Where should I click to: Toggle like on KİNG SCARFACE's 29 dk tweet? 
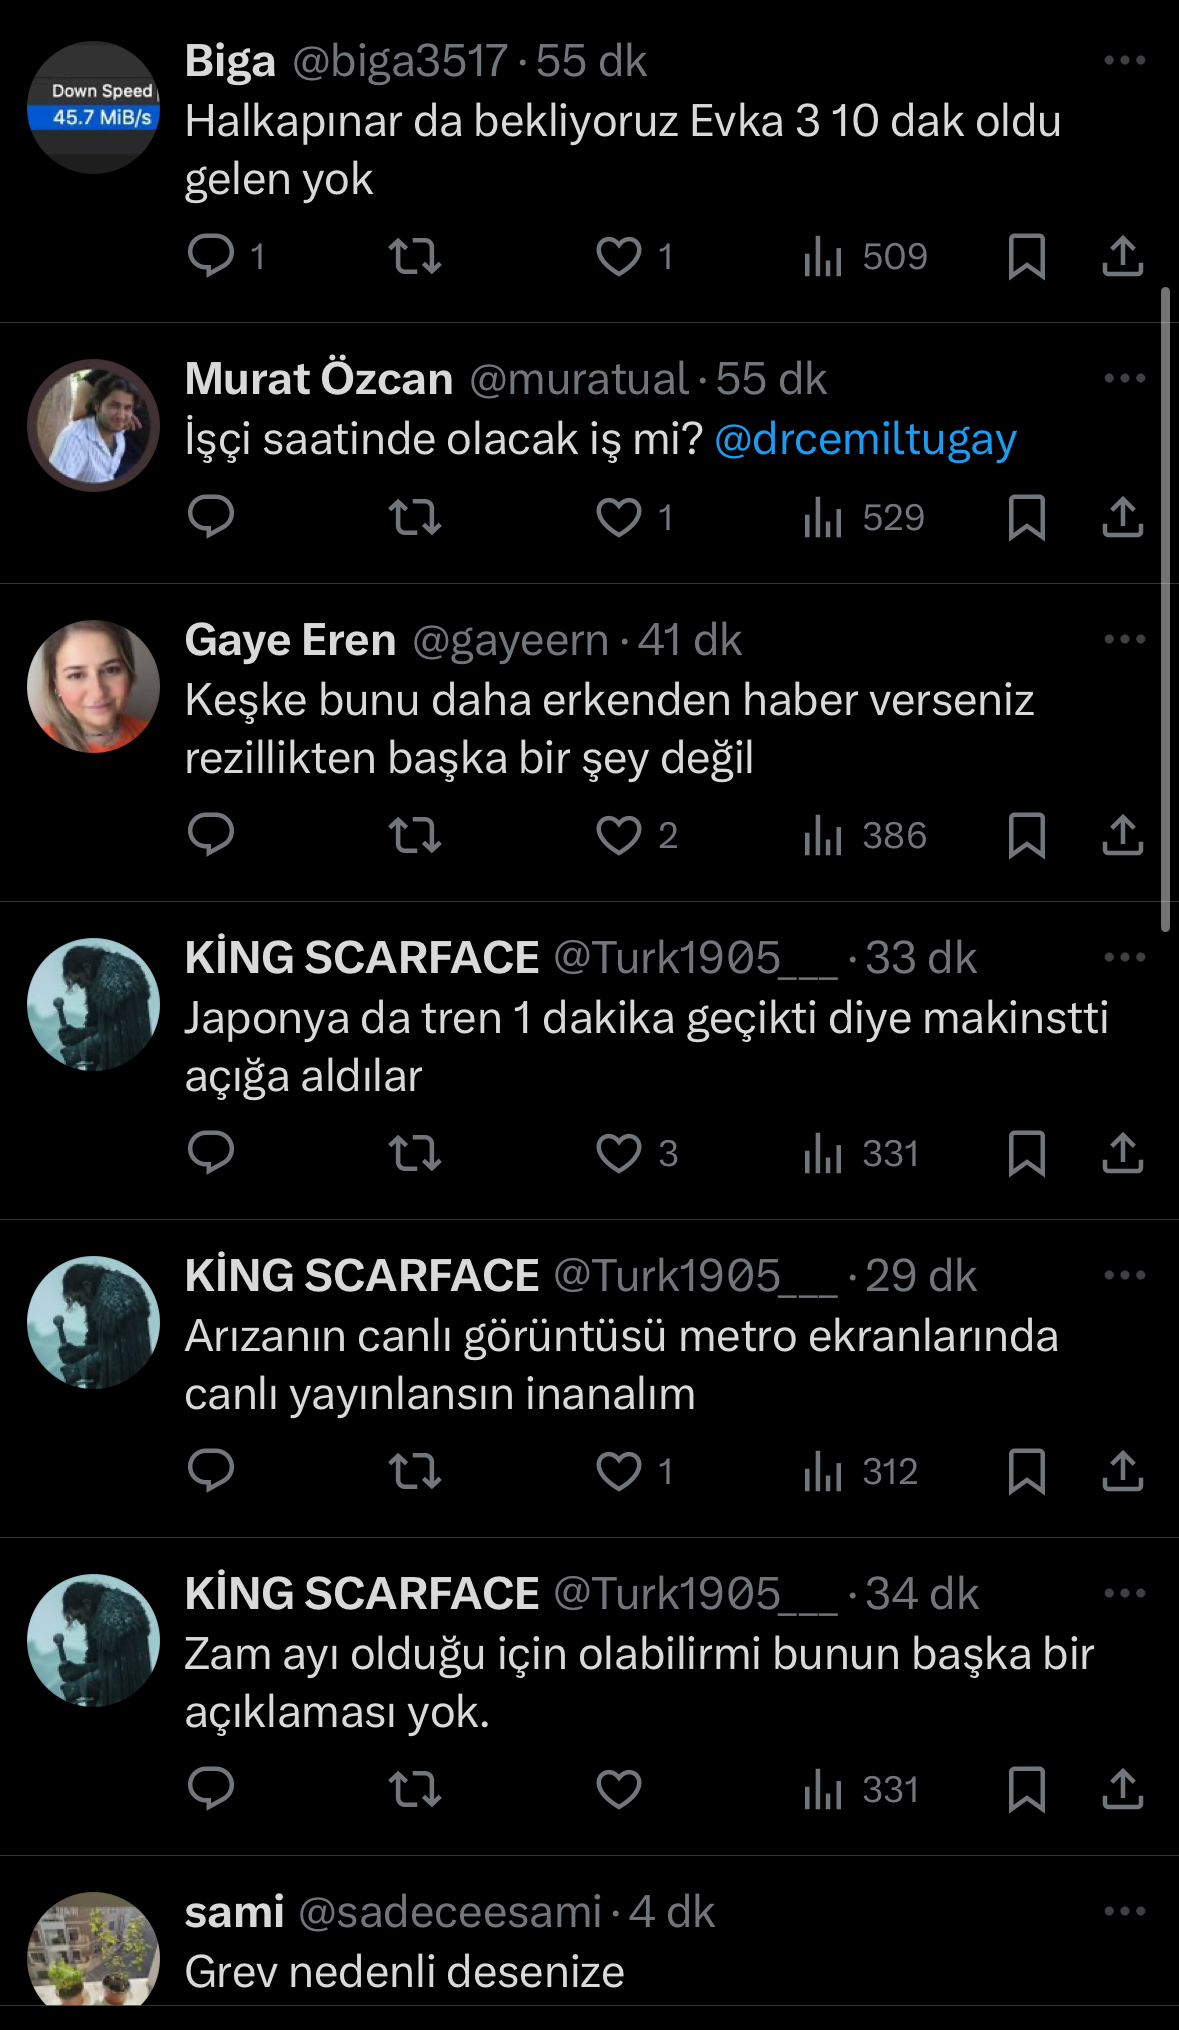tap(622, 1471)
